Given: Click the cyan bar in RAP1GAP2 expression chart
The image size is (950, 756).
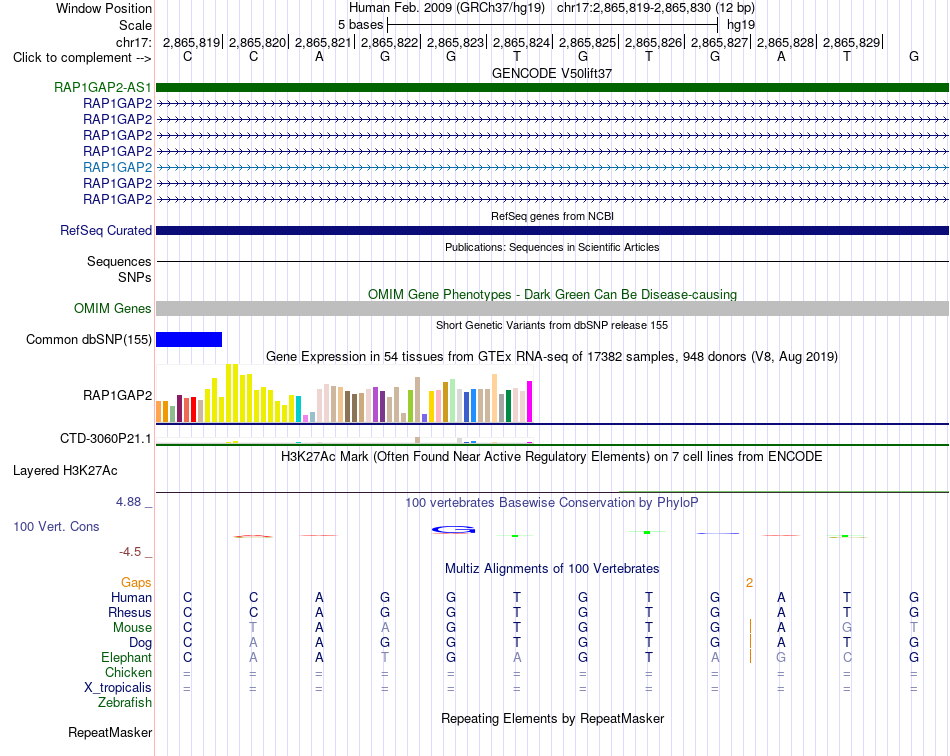Looking at the screenshot, I should (x=299, y=409).
